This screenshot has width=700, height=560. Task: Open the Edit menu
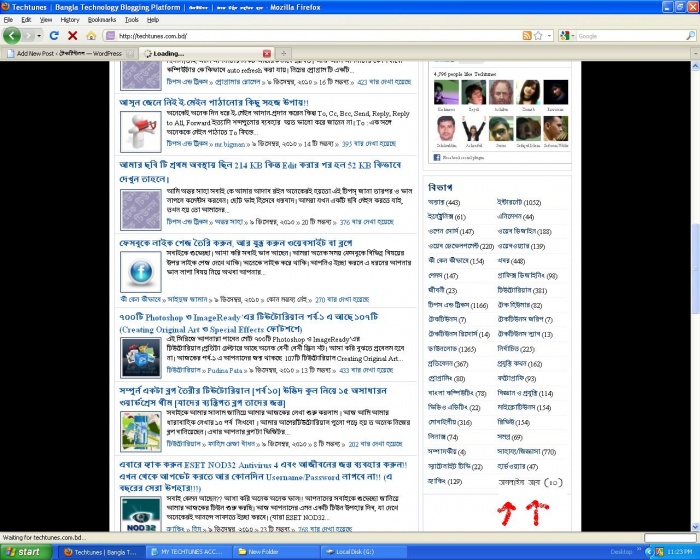coord(26,20)
